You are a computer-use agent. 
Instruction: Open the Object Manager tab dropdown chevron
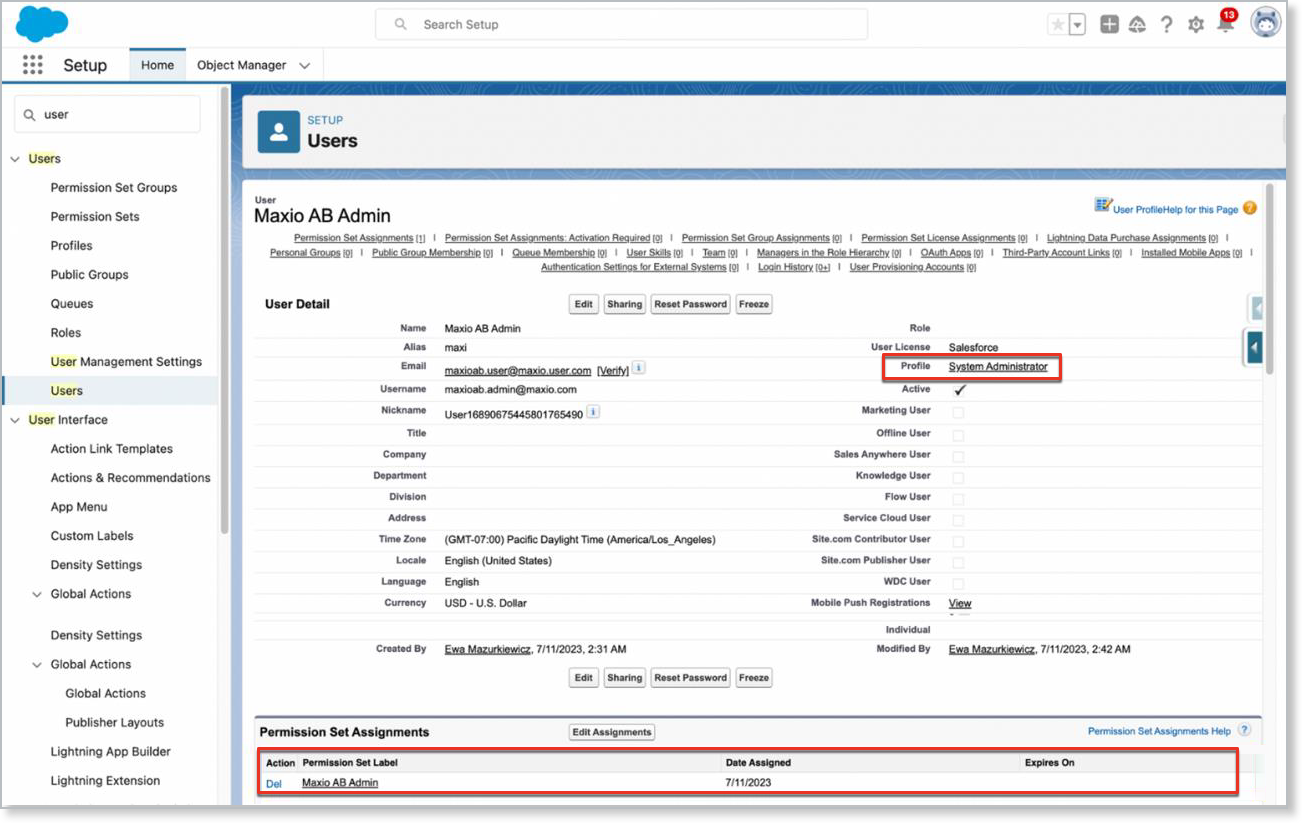[304, 66]
